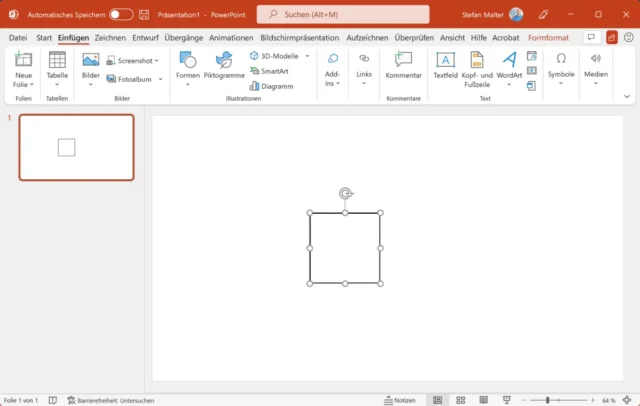Click the Bilder picture icon
This screenshot has width=640, height=406.
tap(91, 60)
